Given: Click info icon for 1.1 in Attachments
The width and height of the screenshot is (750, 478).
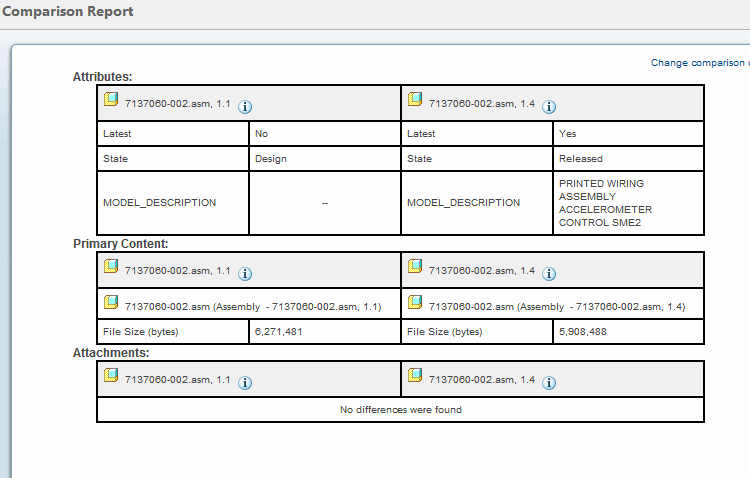Looking at the screenshot, I should point(245,383).
